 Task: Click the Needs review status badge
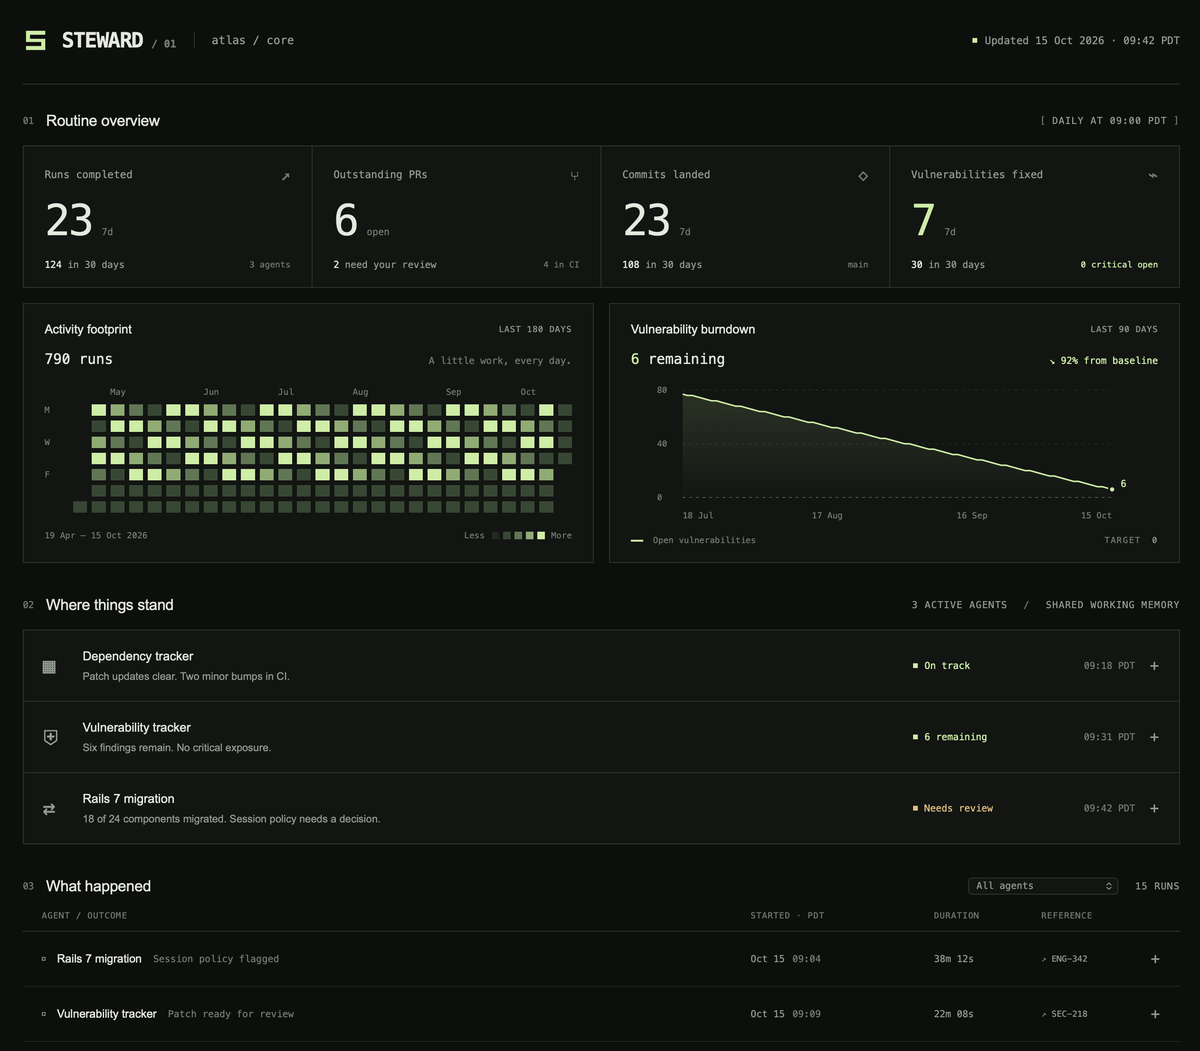[x=952, y=808]
